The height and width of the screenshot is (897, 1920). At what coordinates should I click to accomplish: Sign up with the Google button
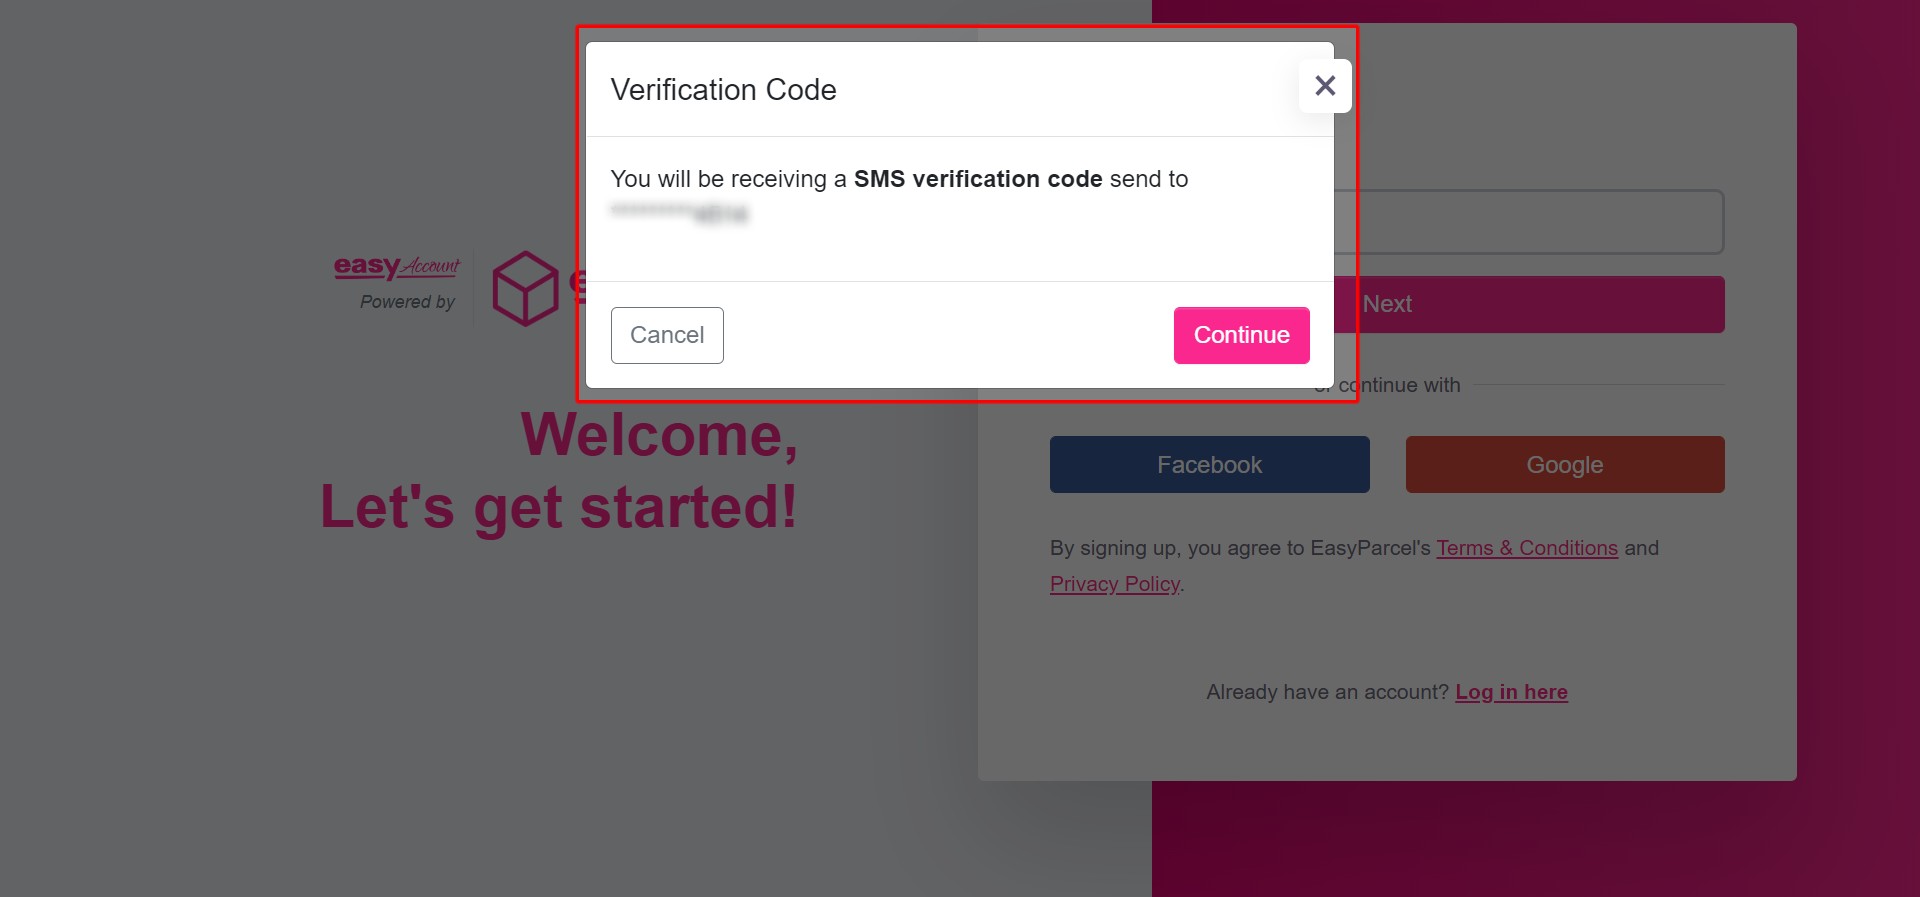click(1564, 464)
